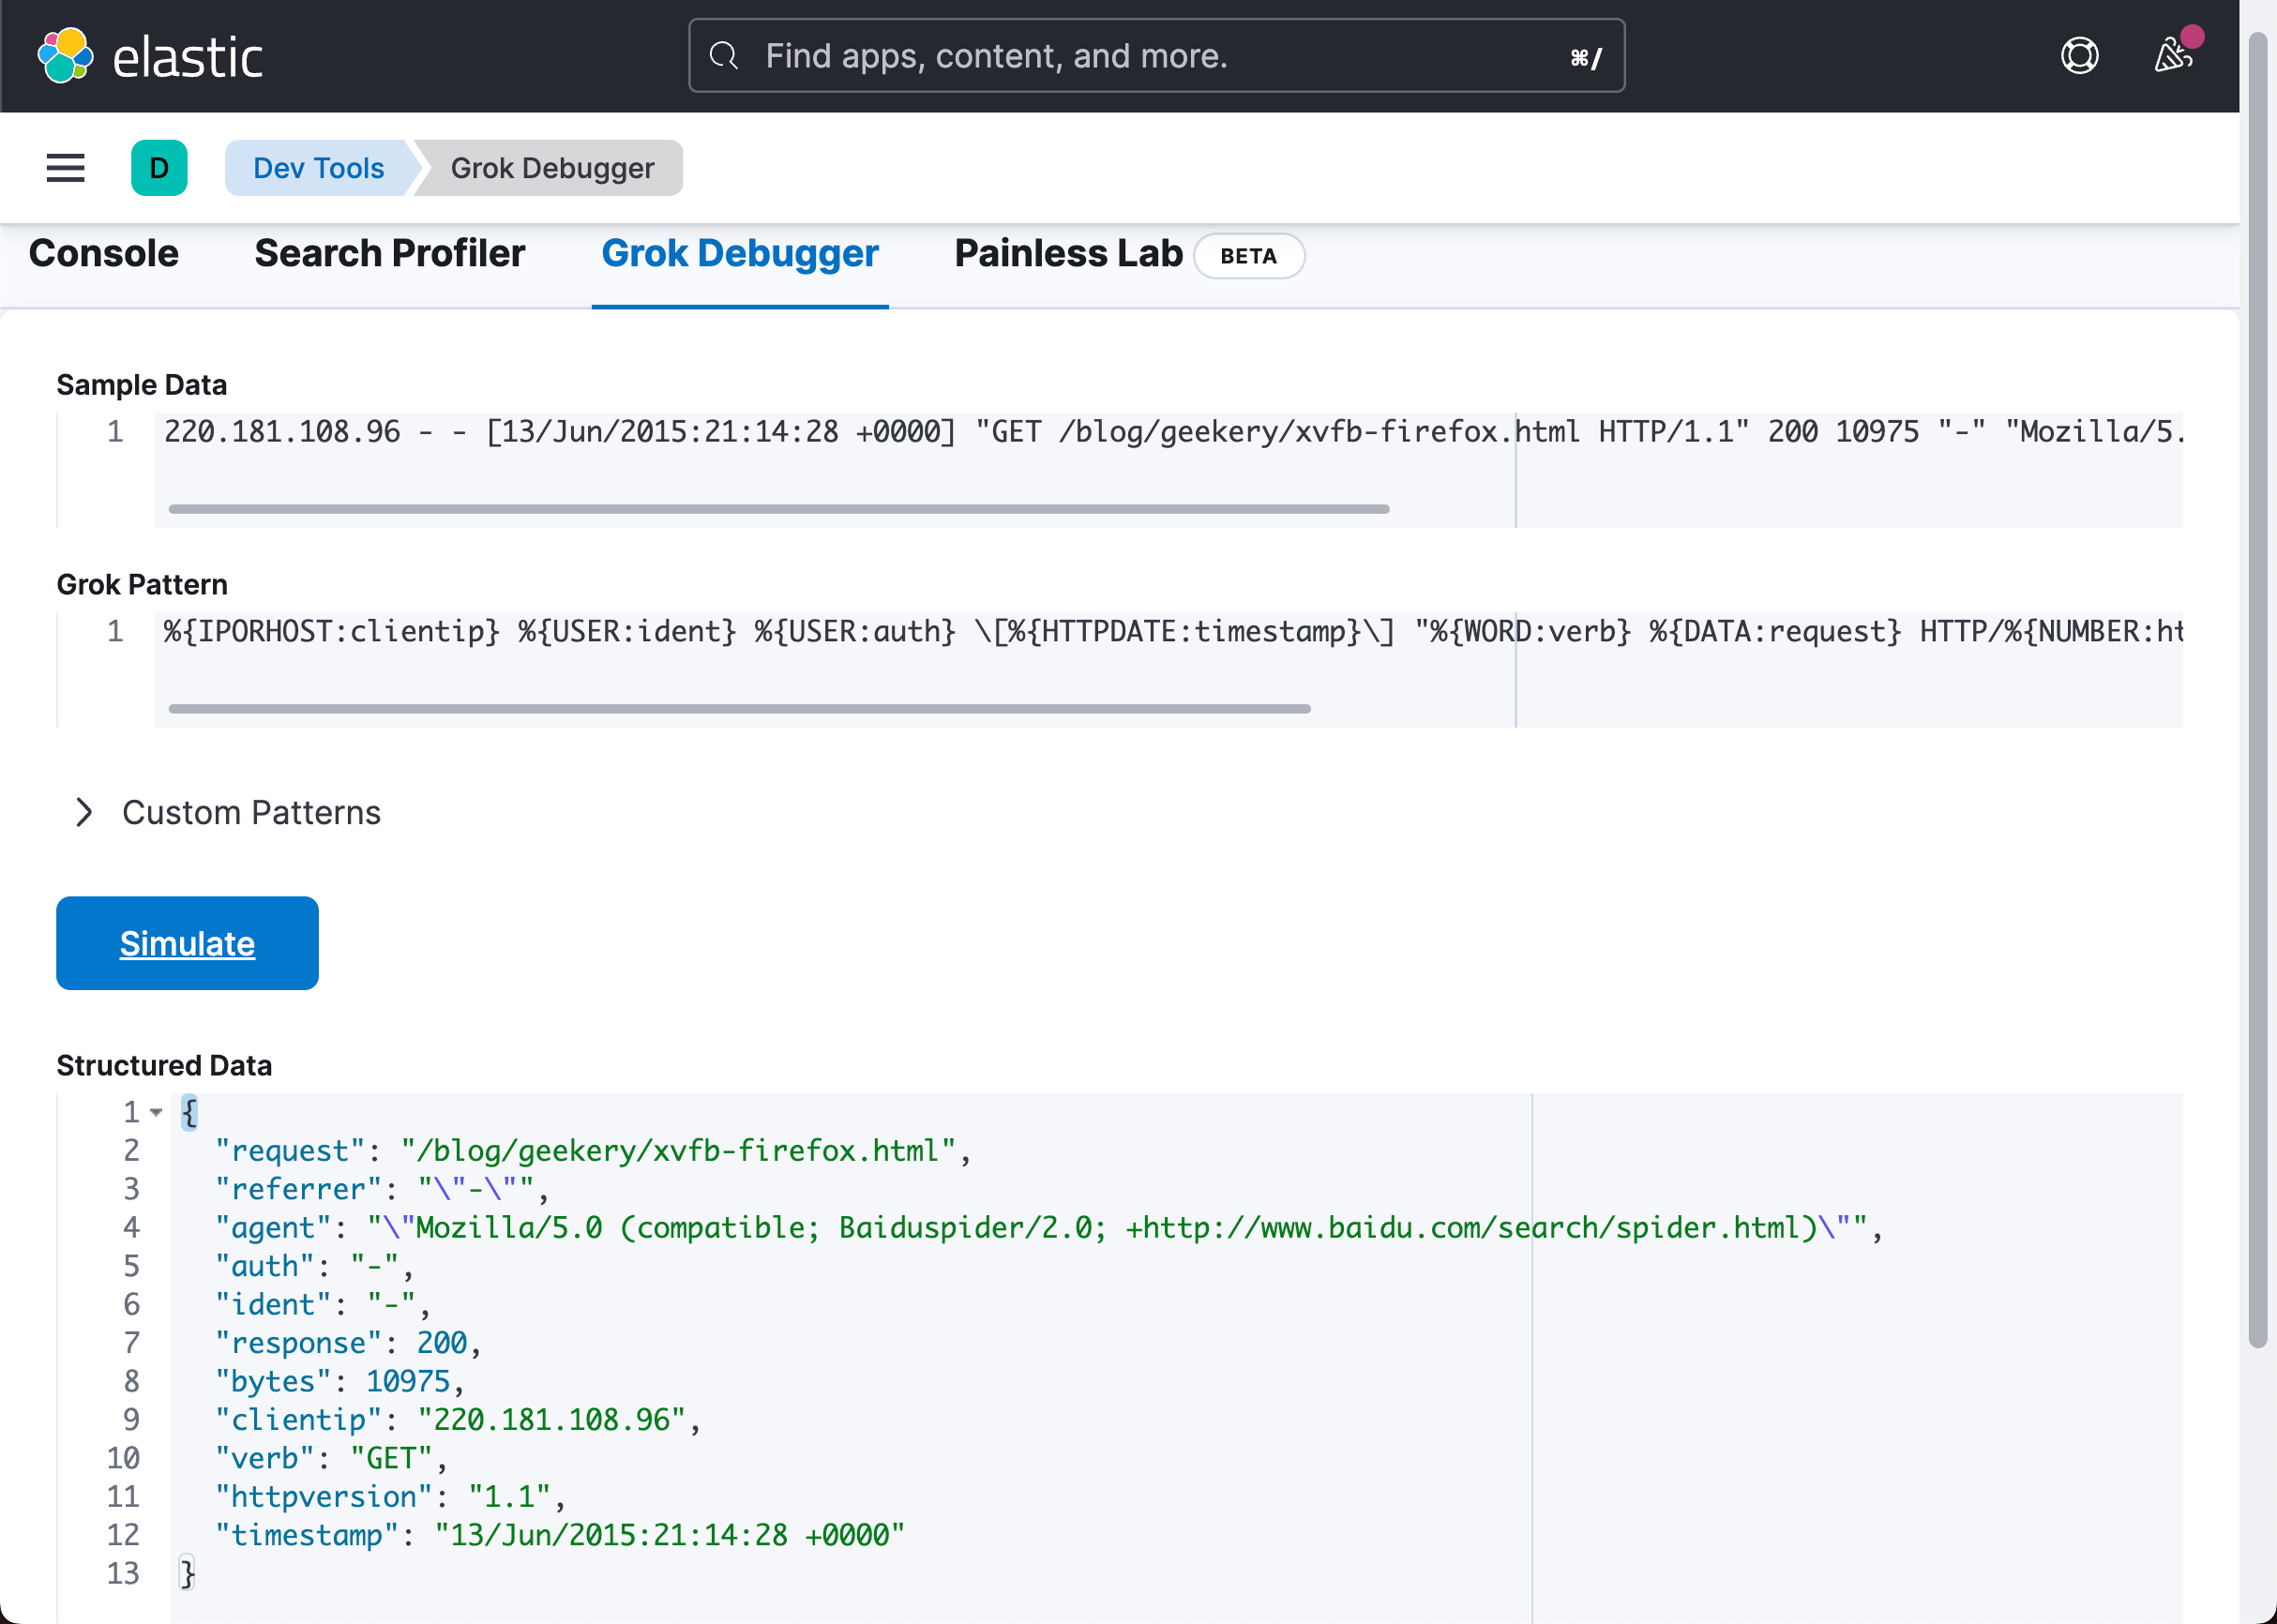Expand the Custom Patterns section

click(x=84, y=812)
